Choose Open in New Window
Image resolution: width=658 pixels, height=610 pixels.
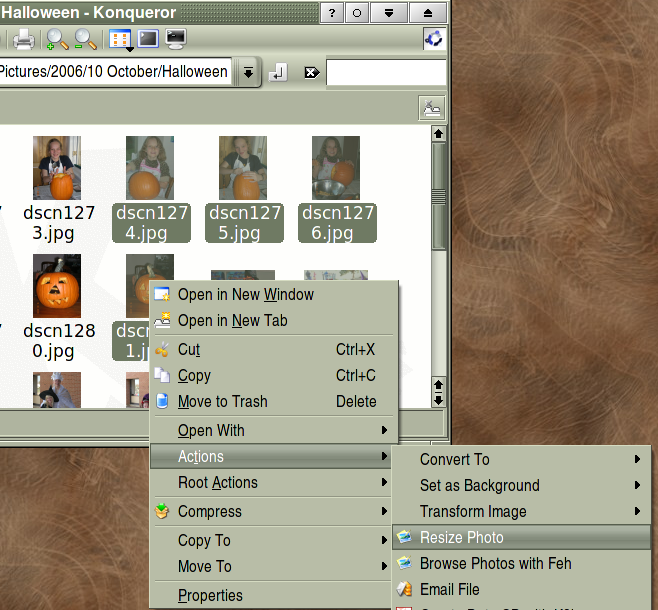[x=274, y=295]
